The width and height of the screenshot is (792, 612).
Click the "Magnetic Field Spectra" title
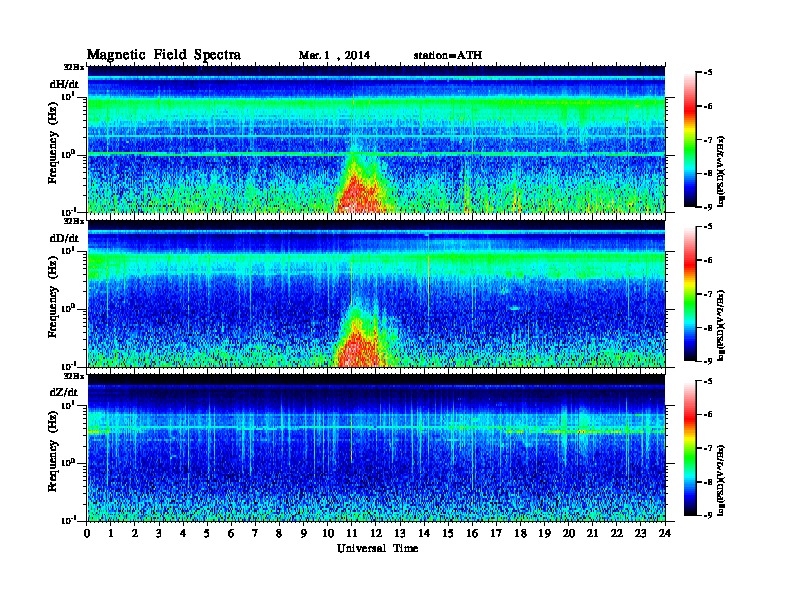point(164,55)
